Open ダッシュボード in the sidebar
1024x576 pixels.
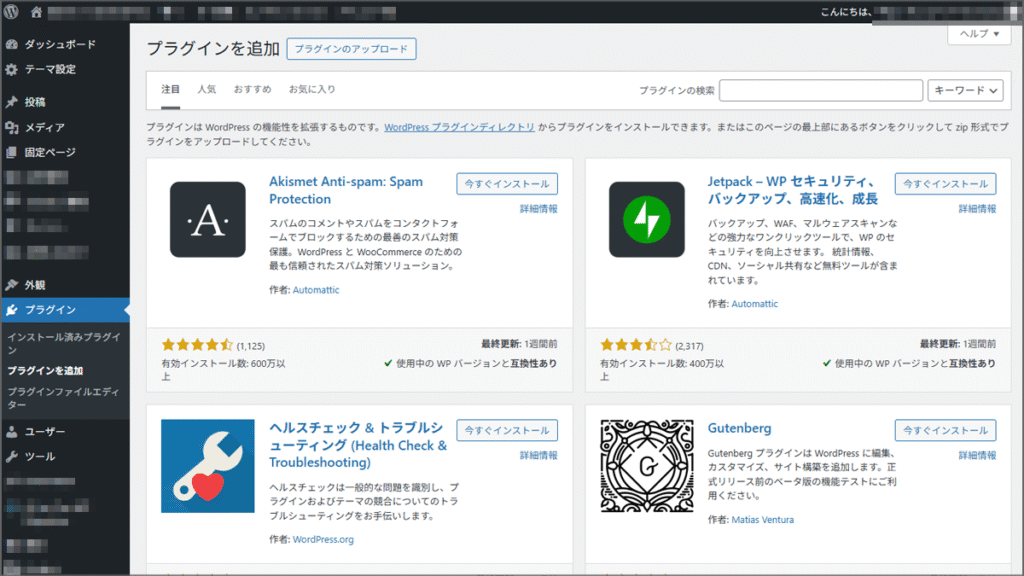pos(60,44)
